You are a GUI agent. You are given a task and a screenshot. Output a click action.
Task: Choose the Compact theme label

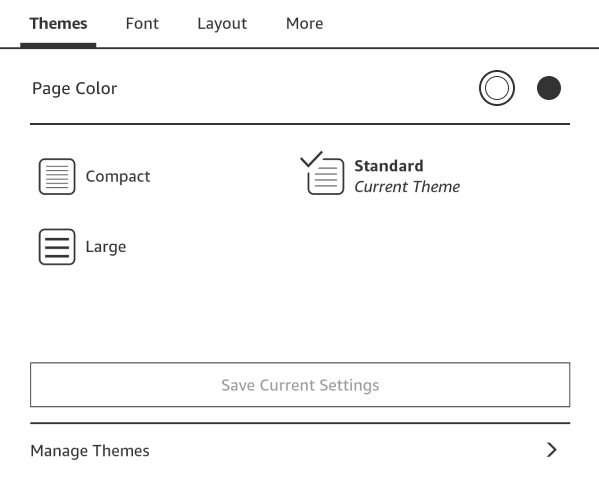tap(118, 176)
